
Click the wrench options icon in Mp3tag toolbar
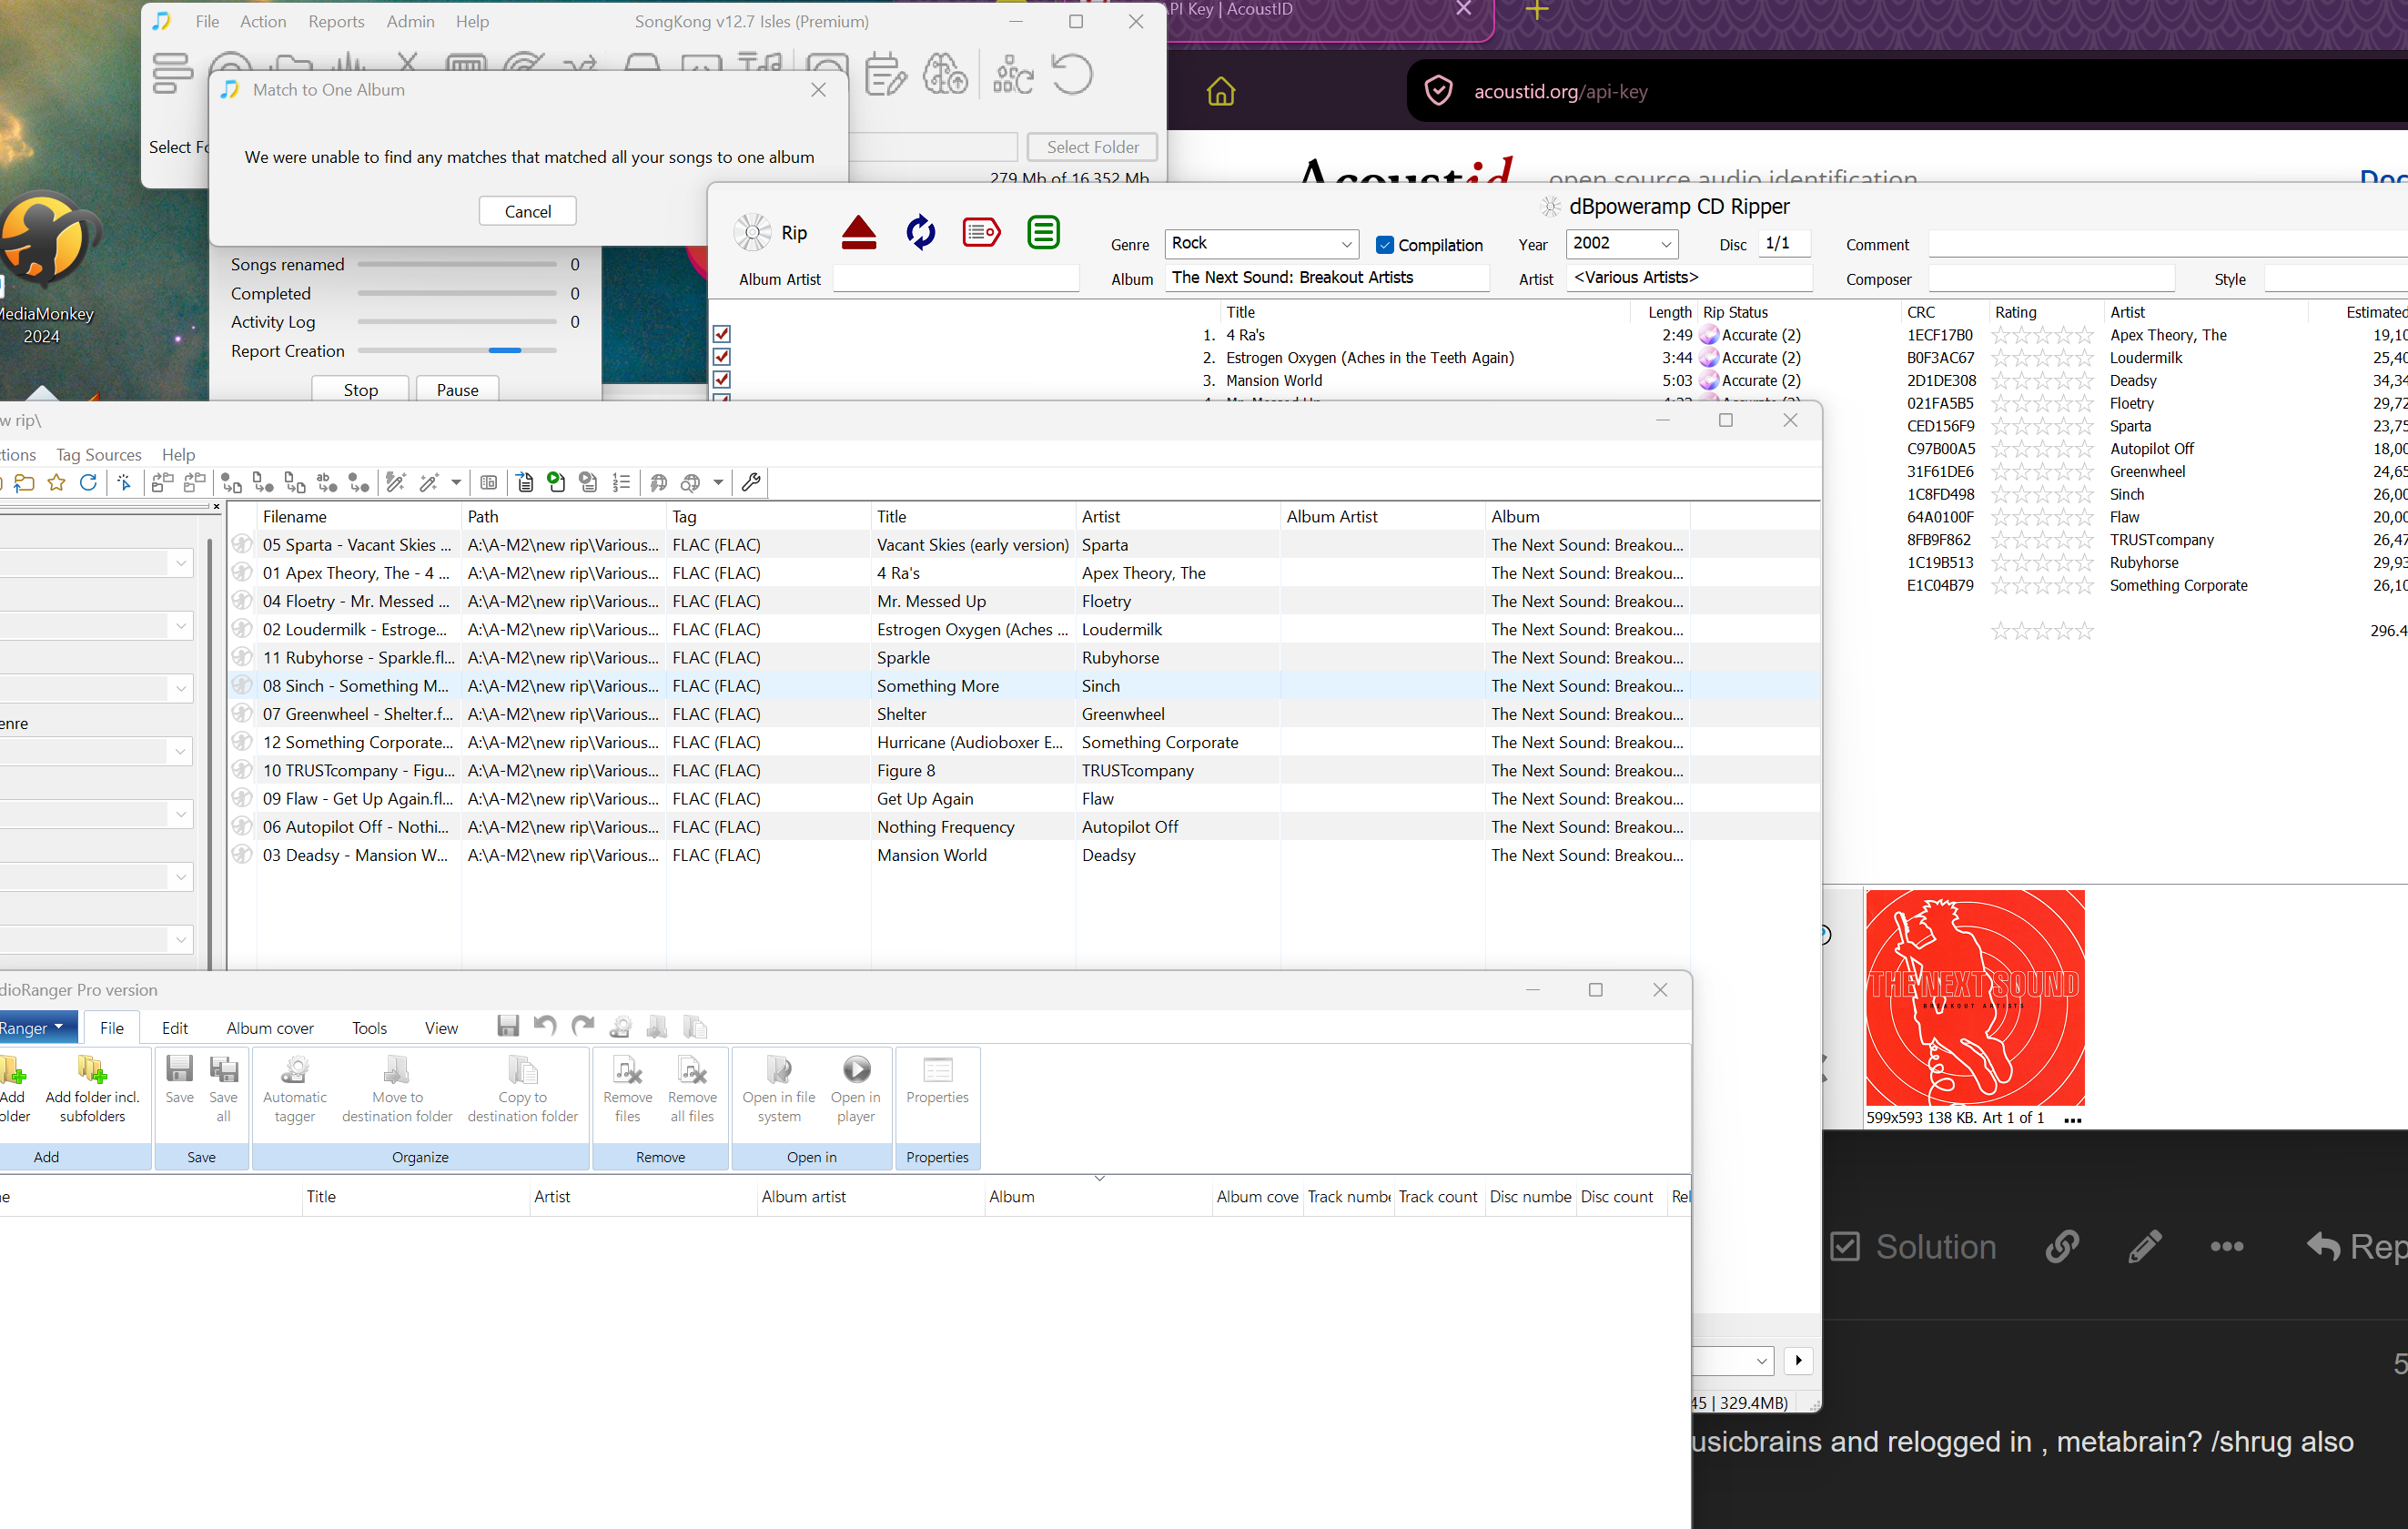pos(751,483)
